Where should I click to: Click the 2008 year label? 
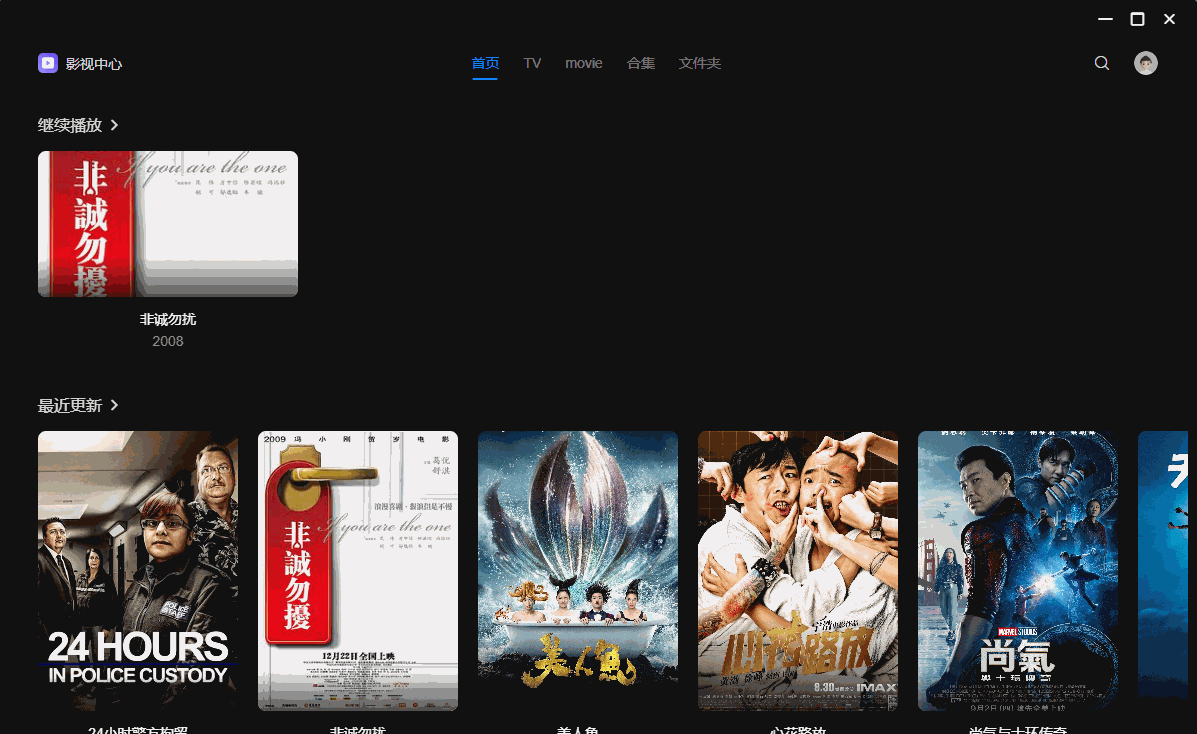[168, 341]
